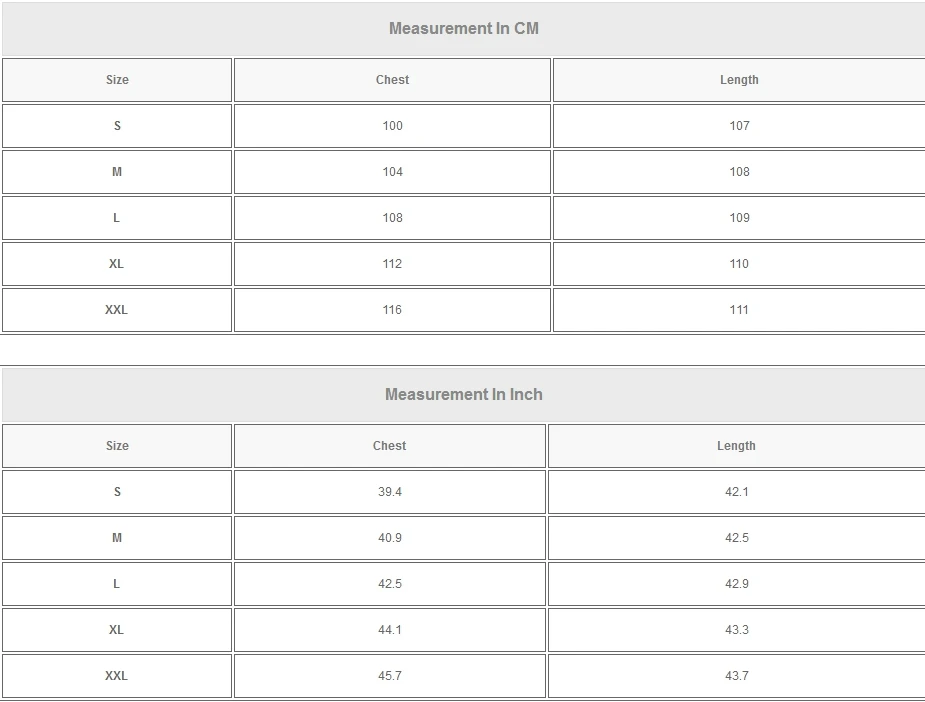Select the chest value 40.9 cell
The width and height of the screenshot is (925, 702).
coord(389,538)
